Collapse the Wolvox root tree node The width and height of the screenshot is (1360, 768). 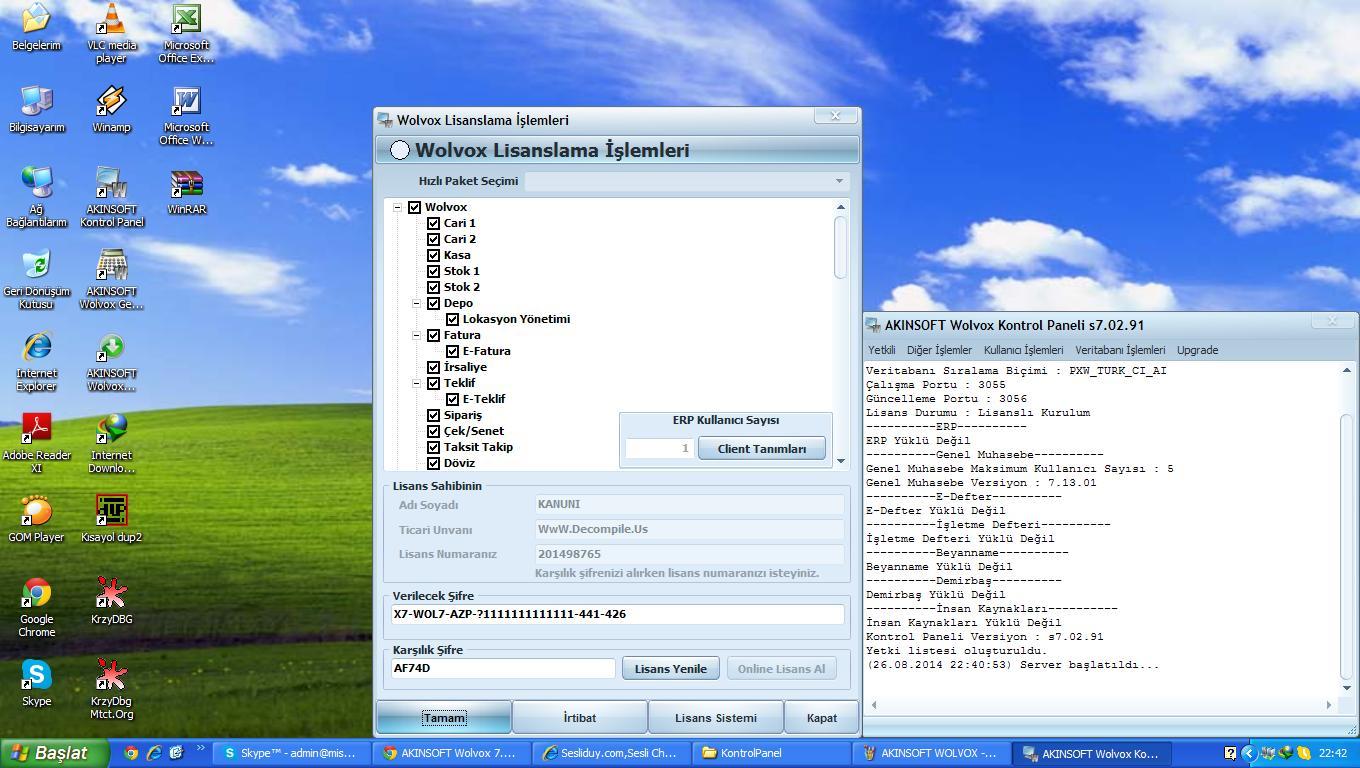[397, 207]
